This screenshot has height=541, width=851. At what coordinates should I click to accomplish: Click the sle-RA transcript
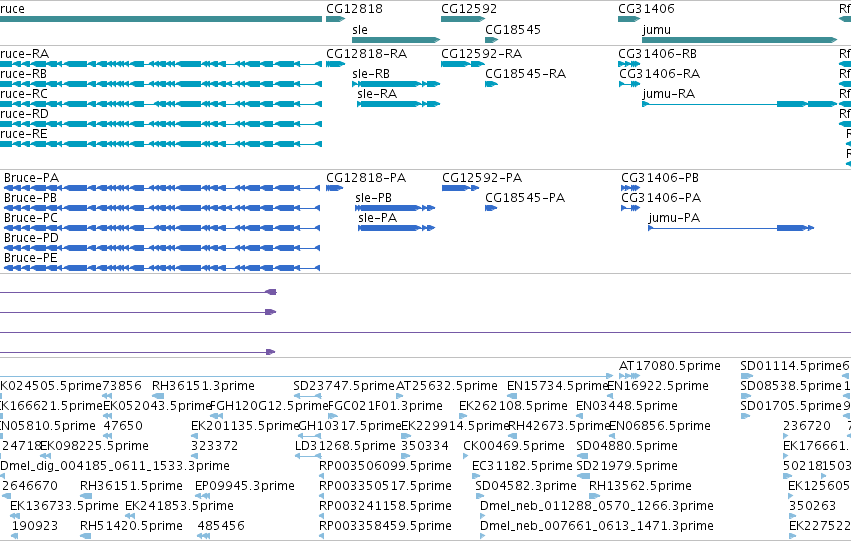click(398, 104)
